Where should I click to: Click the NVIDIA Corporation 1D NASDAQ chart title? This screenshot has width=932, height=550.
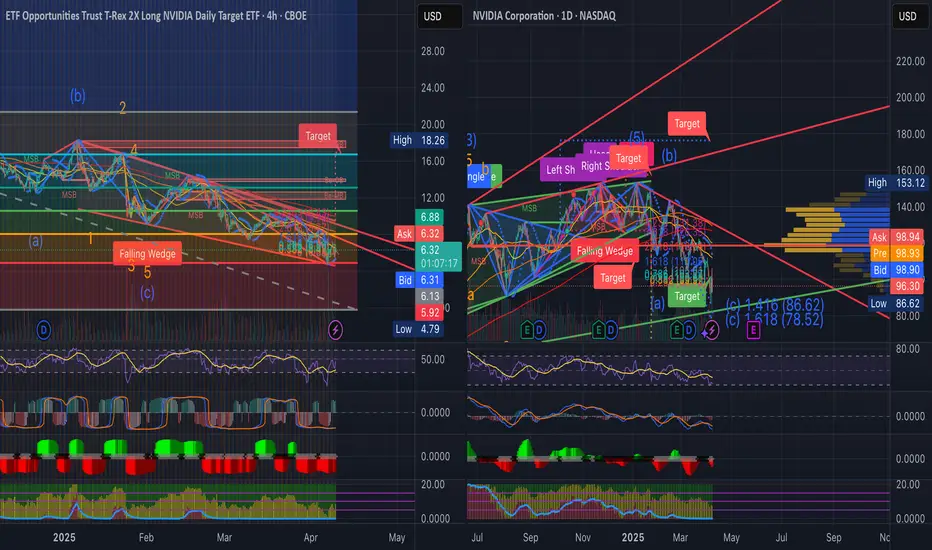[544, 16]
